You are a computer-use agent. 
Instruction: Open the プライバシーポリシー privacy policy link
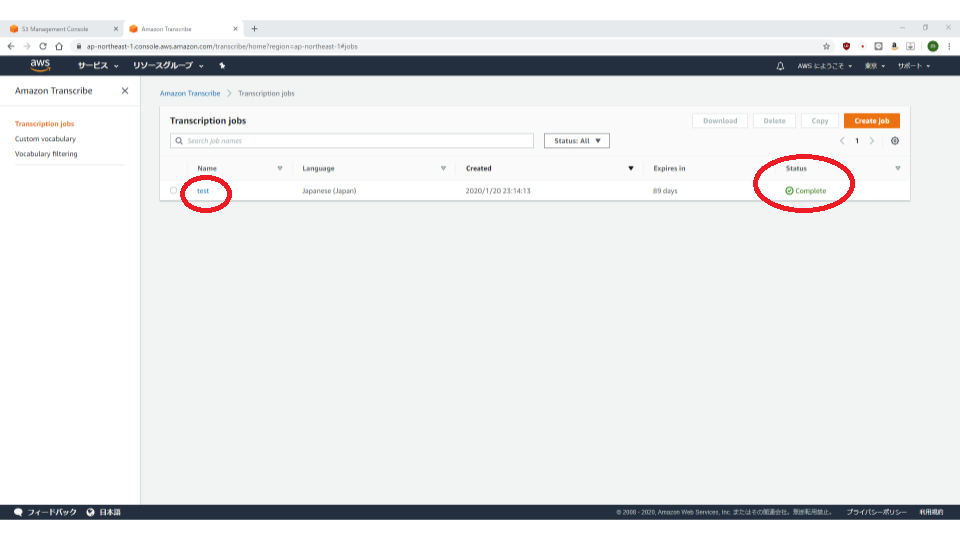(x=876, y=512)
